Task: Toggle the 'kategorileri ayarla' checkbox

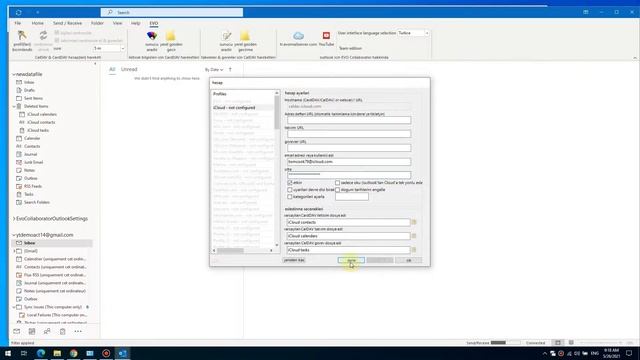Action: pos(290,197)
